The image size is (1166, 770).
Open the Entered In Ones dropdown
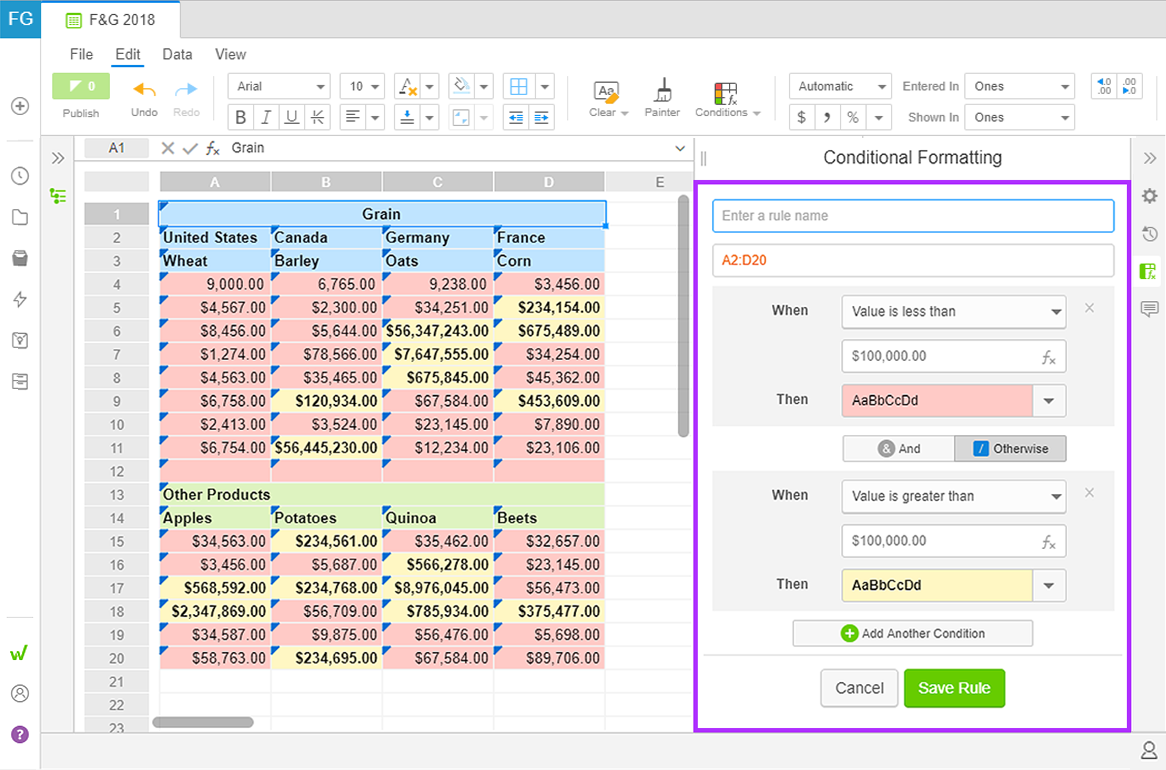point(1020,86)
